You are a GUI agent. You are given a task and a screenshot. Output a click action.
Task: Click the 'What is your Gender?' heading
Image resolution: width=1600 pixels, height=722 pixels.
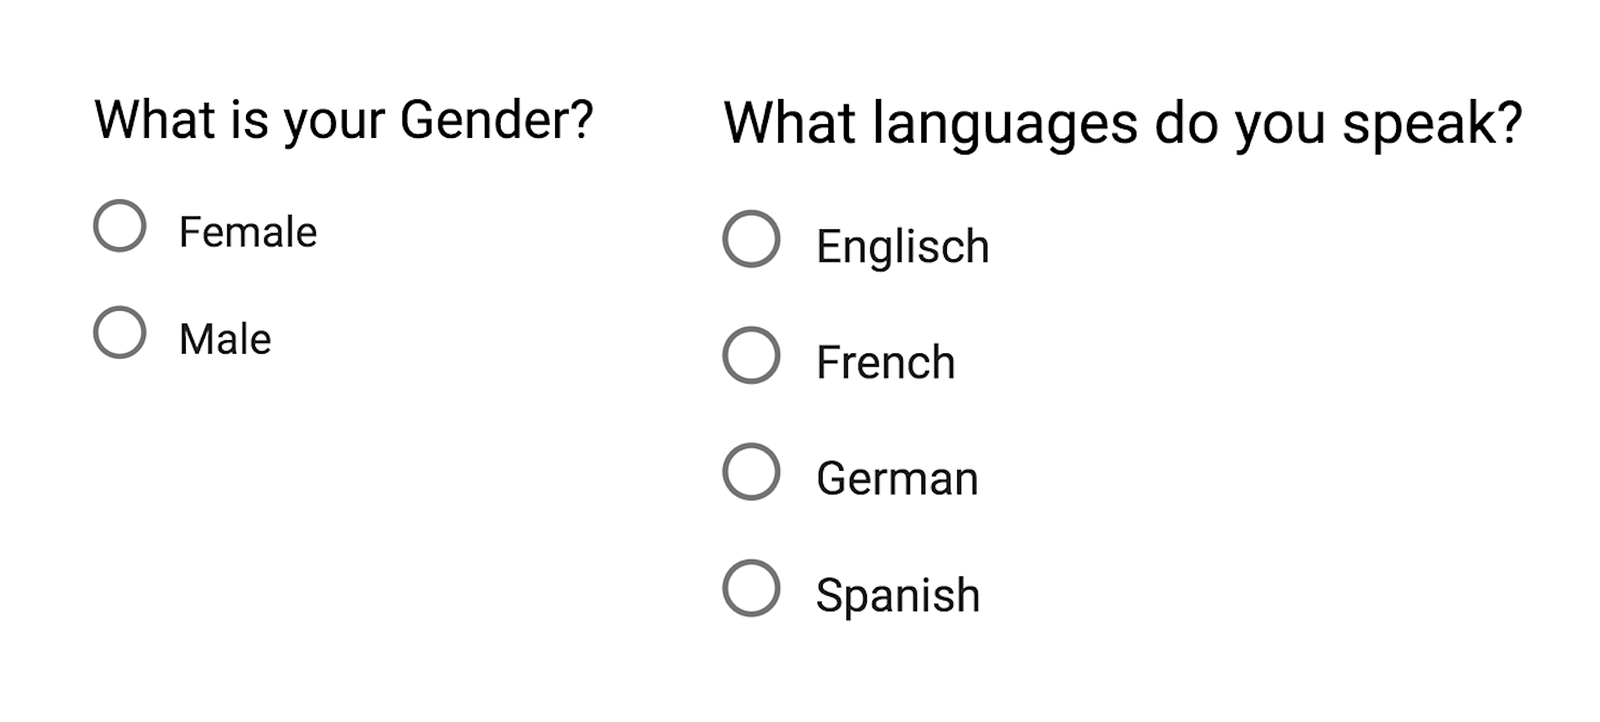[343, 121]
